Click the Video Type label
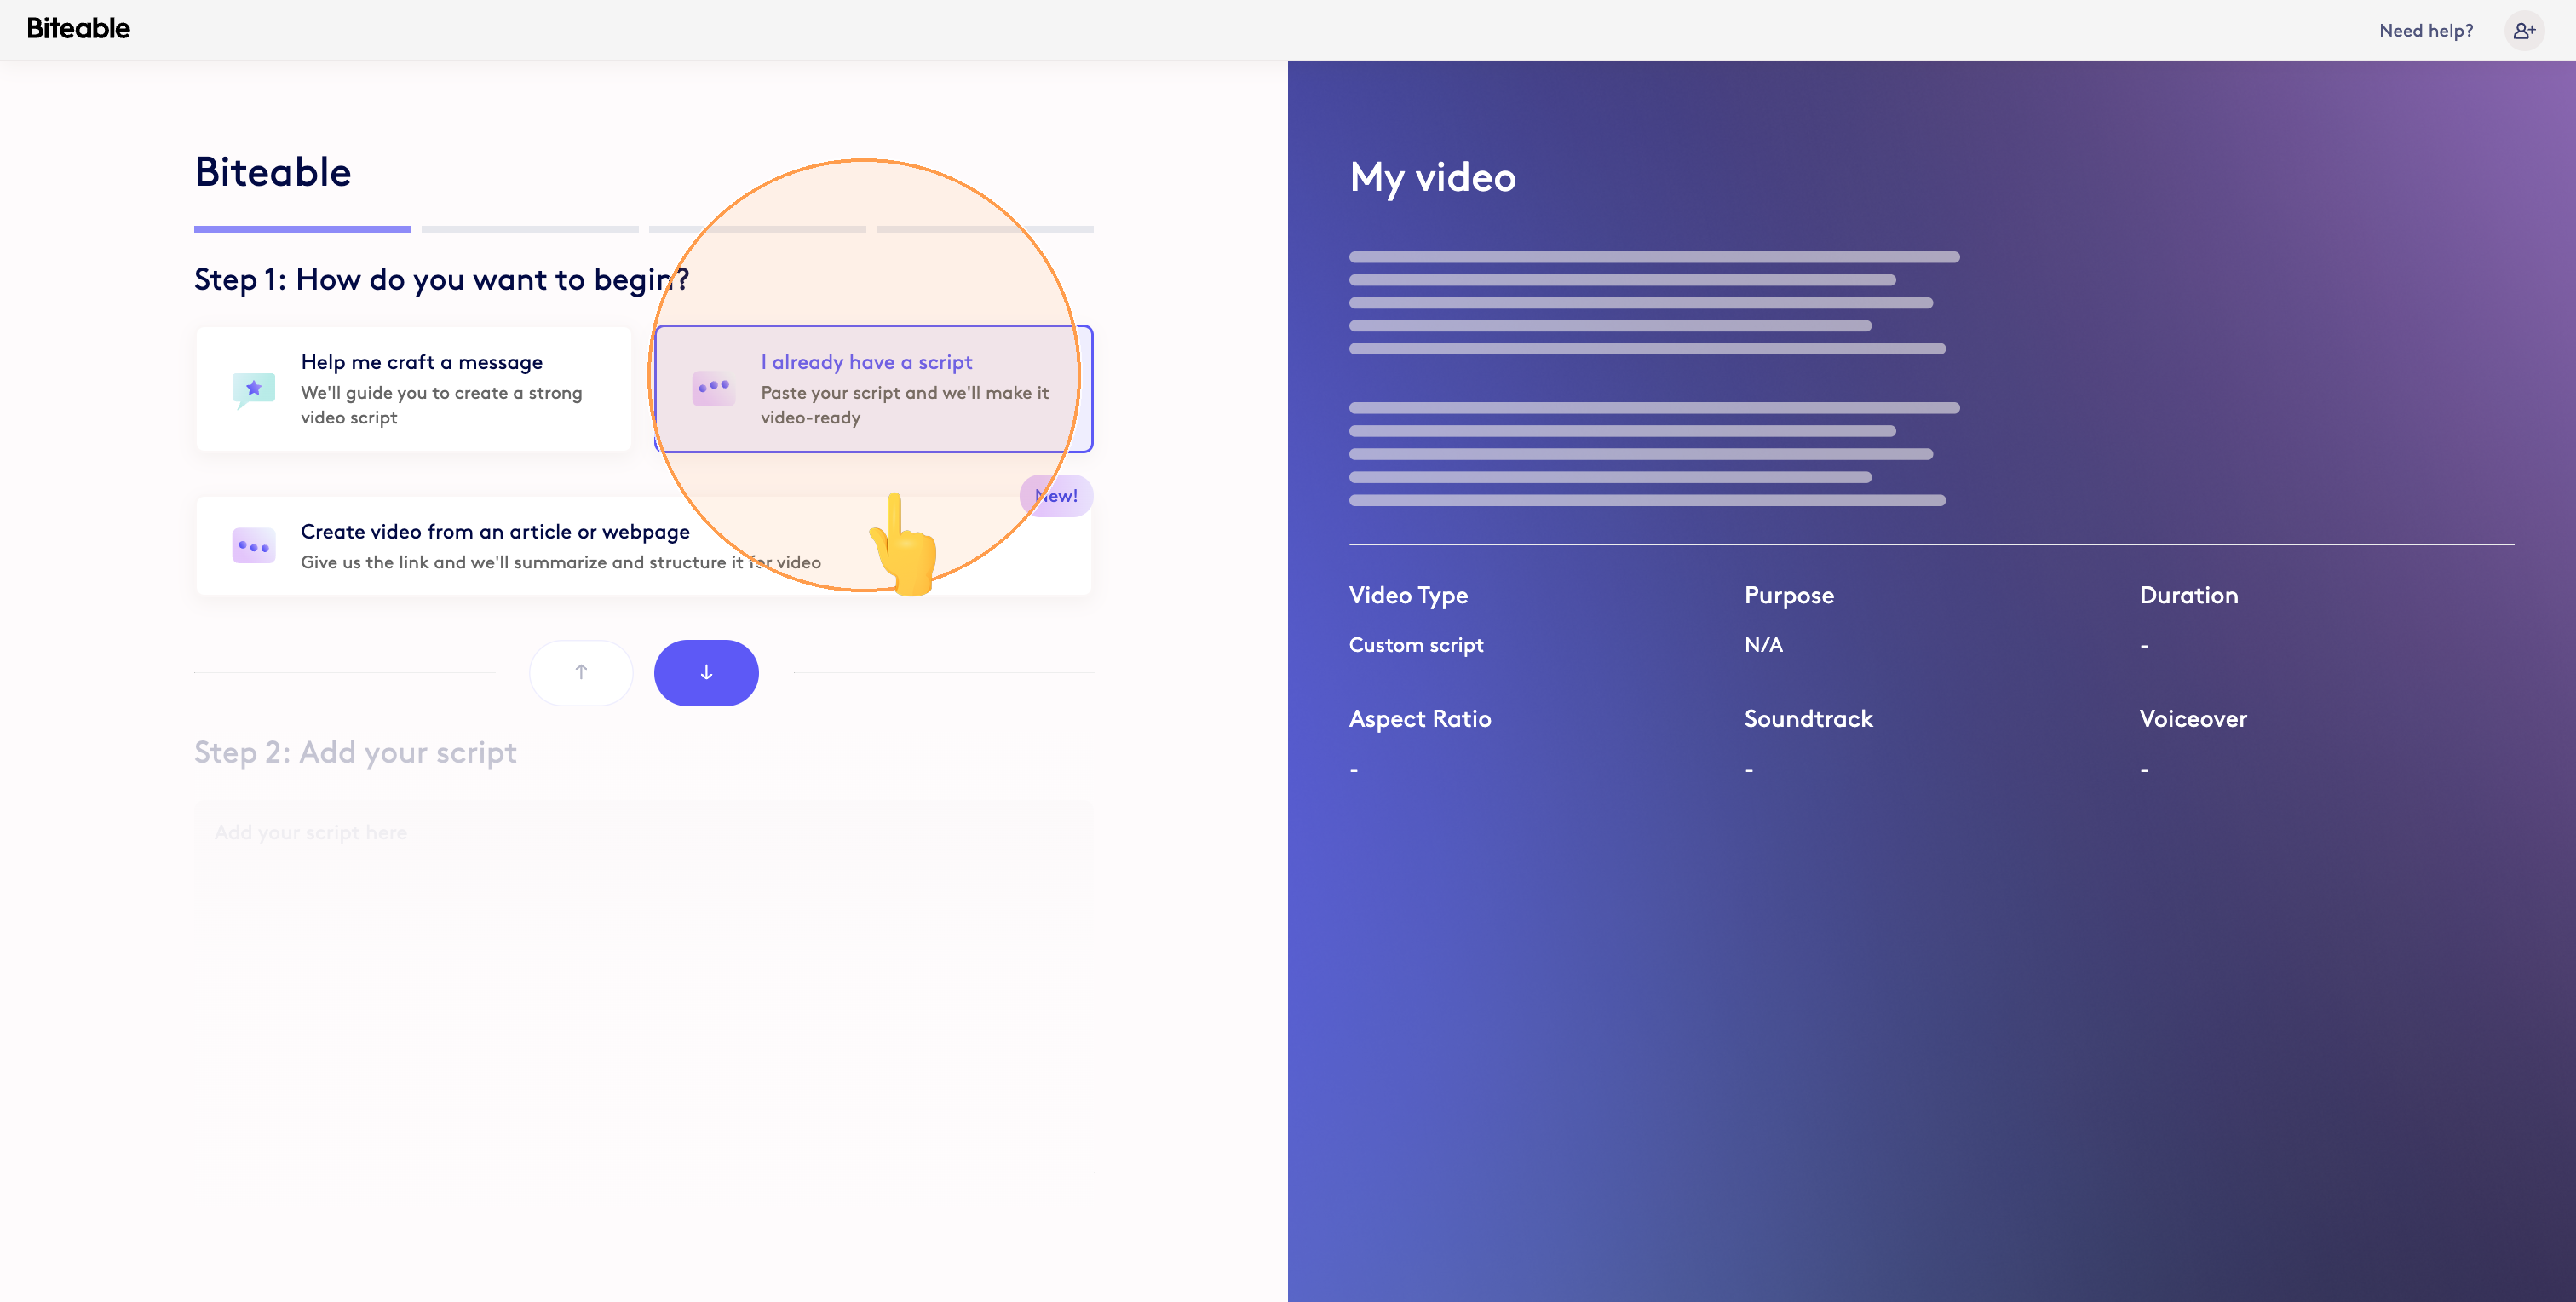The width and height of the screenshot is (2576, 1302). tap(1408, 596)
